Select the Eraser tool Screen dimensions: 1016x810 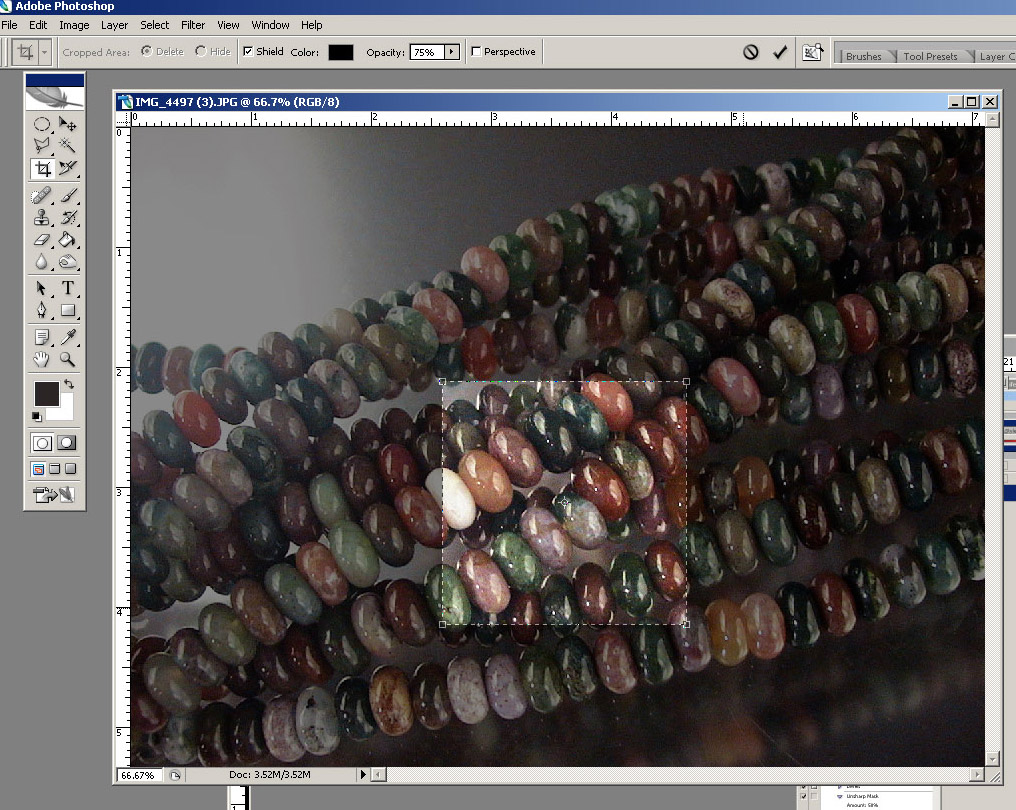click(41, 240)
